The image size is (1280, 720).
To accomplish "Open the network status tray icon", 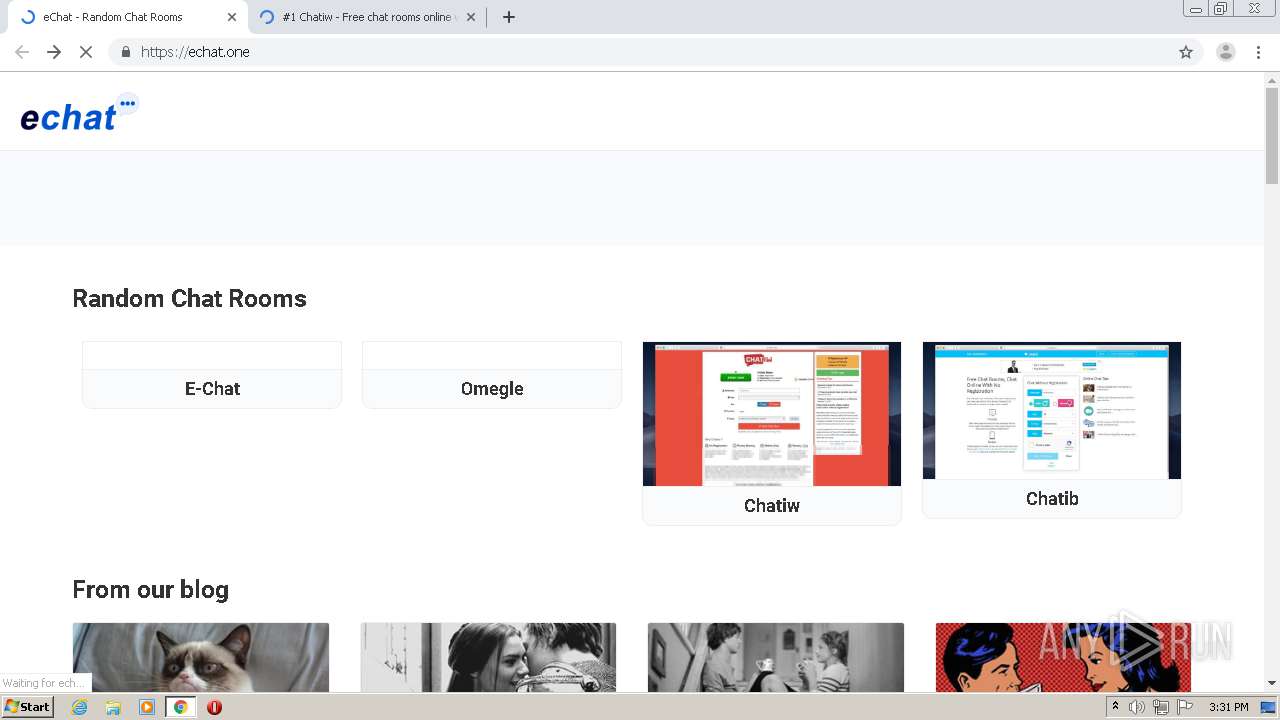I will point(1161,707).
